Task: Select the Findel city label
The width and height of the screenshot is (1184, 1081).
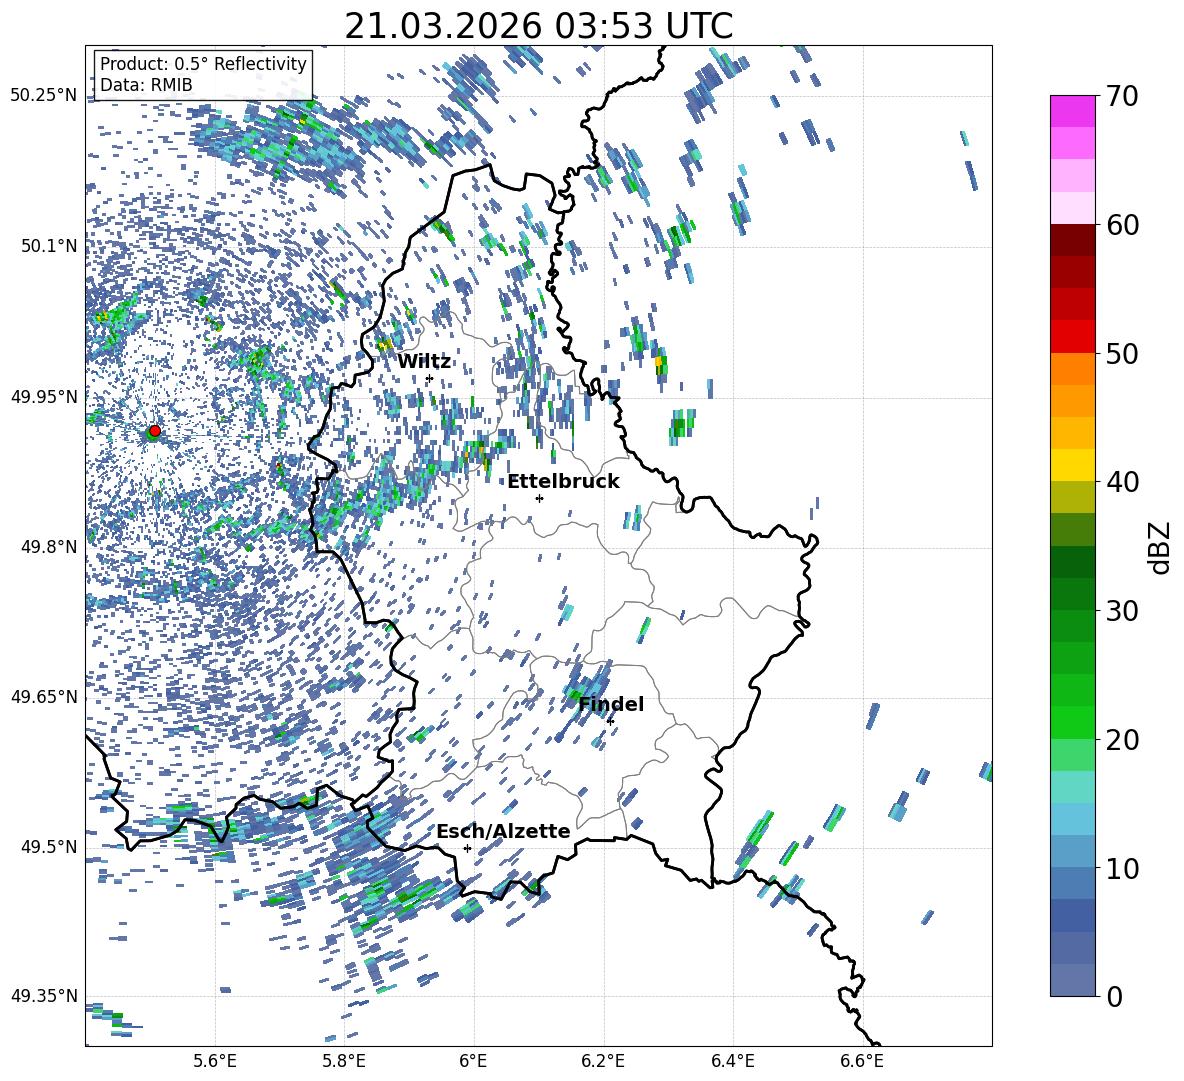Action: pos(611,704)
